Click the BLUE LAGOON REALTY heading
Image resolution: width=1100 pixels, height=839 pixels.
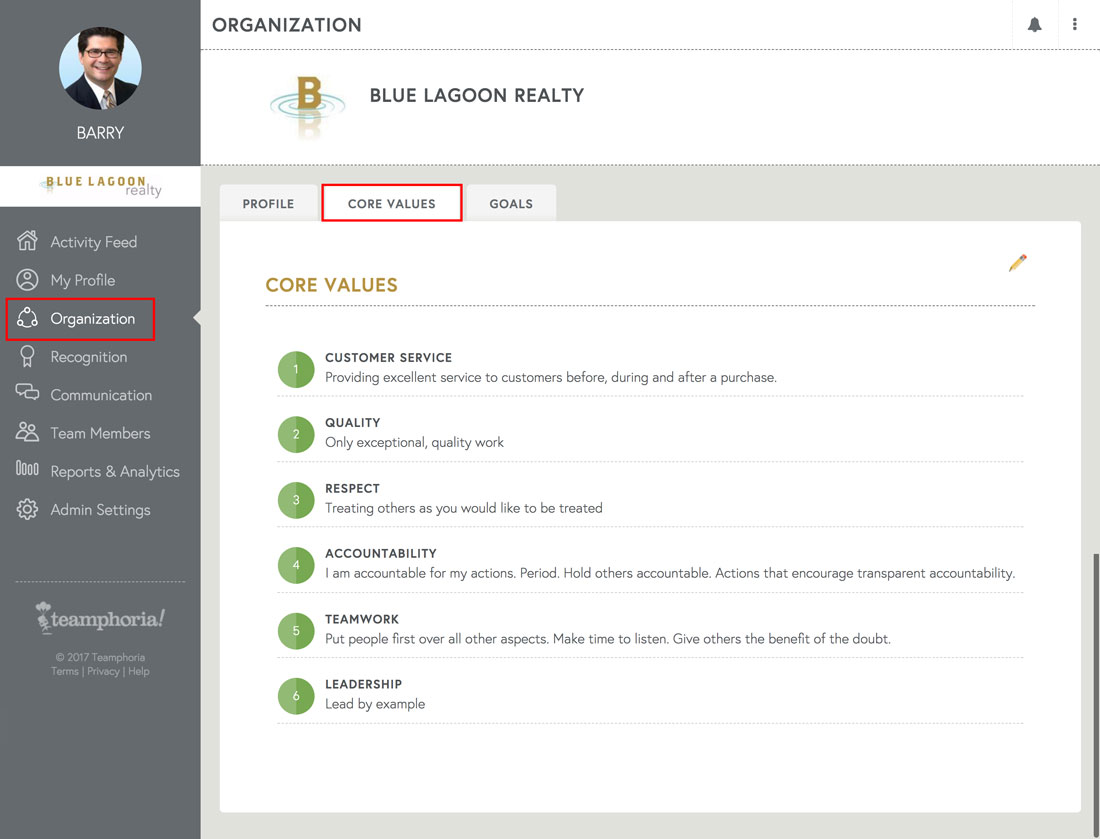coord(477,95)
